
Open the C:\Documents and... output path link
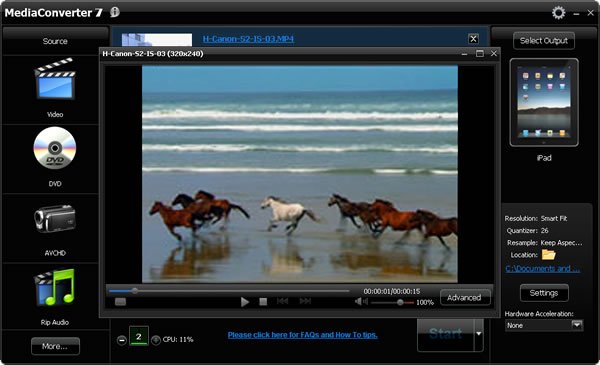coord(542,269)
